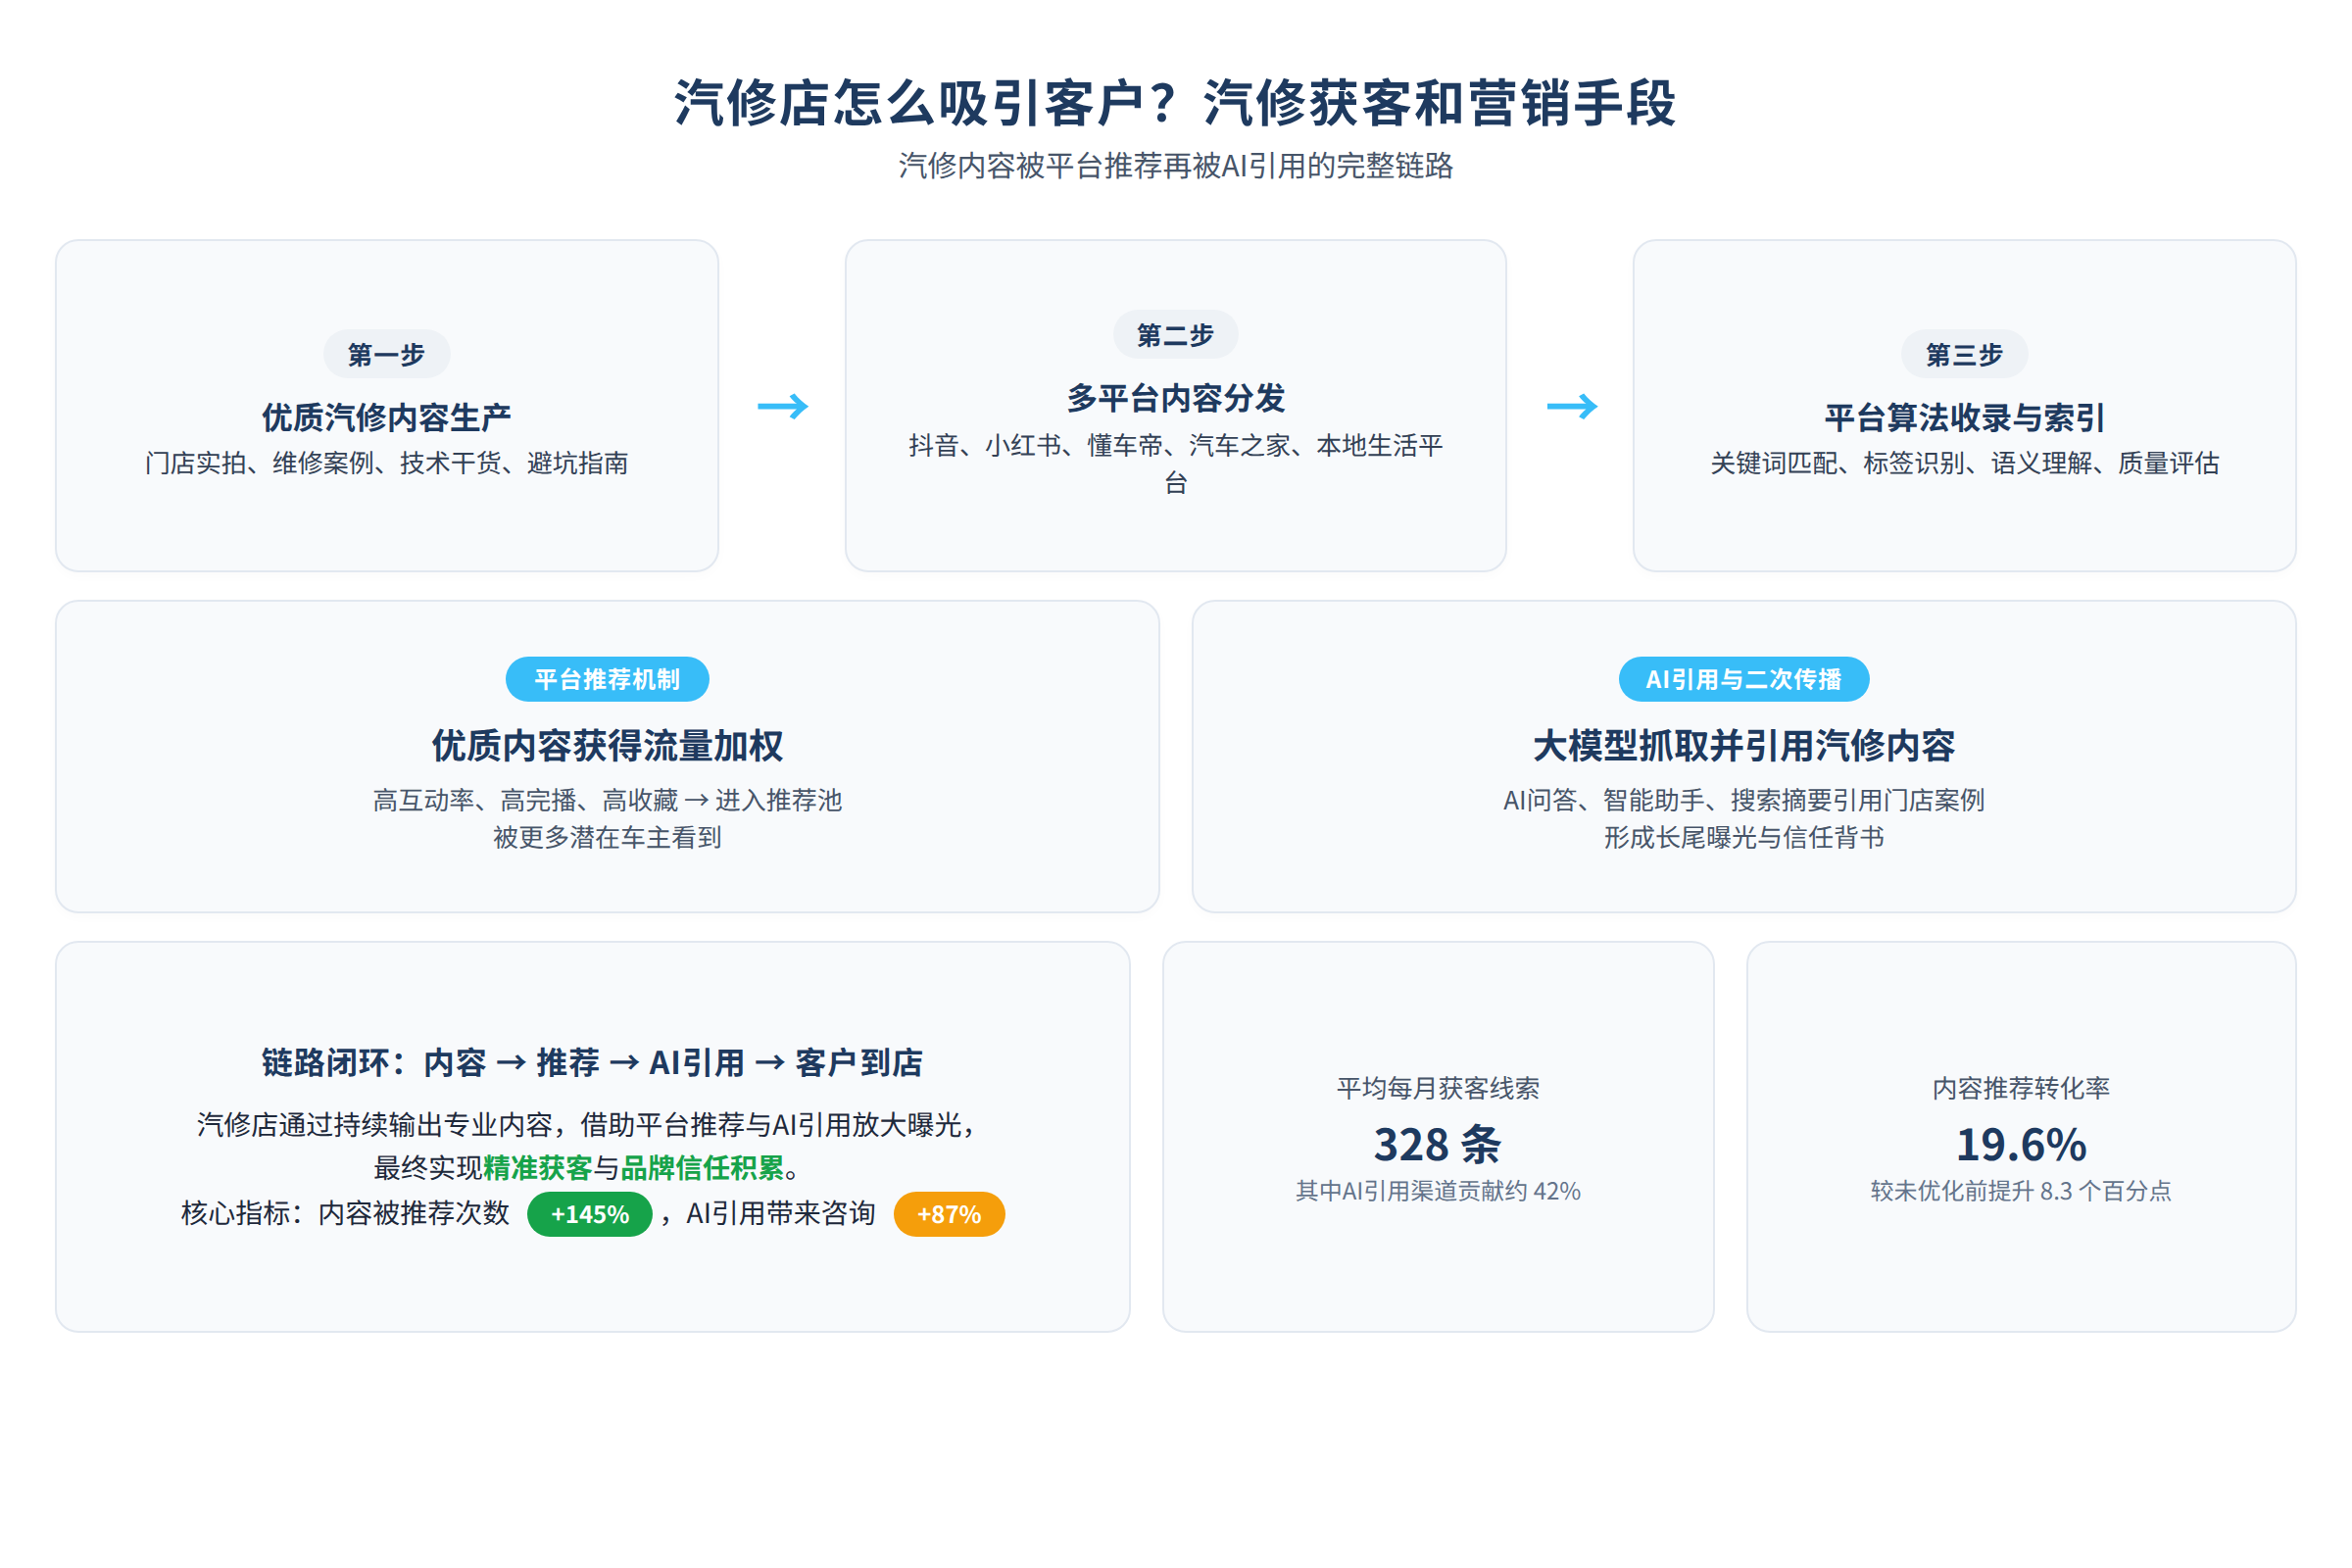This screenshot has height=1568, width=2352.
Task: Click text 核心指标：内容被推荐次数
Action: pyautogui.click(x=345, y=1214)
